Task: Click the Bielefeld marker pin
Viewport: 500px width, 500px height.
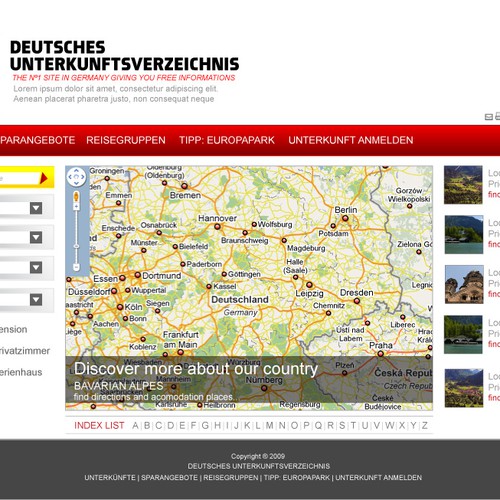Action: coord(175,247)
